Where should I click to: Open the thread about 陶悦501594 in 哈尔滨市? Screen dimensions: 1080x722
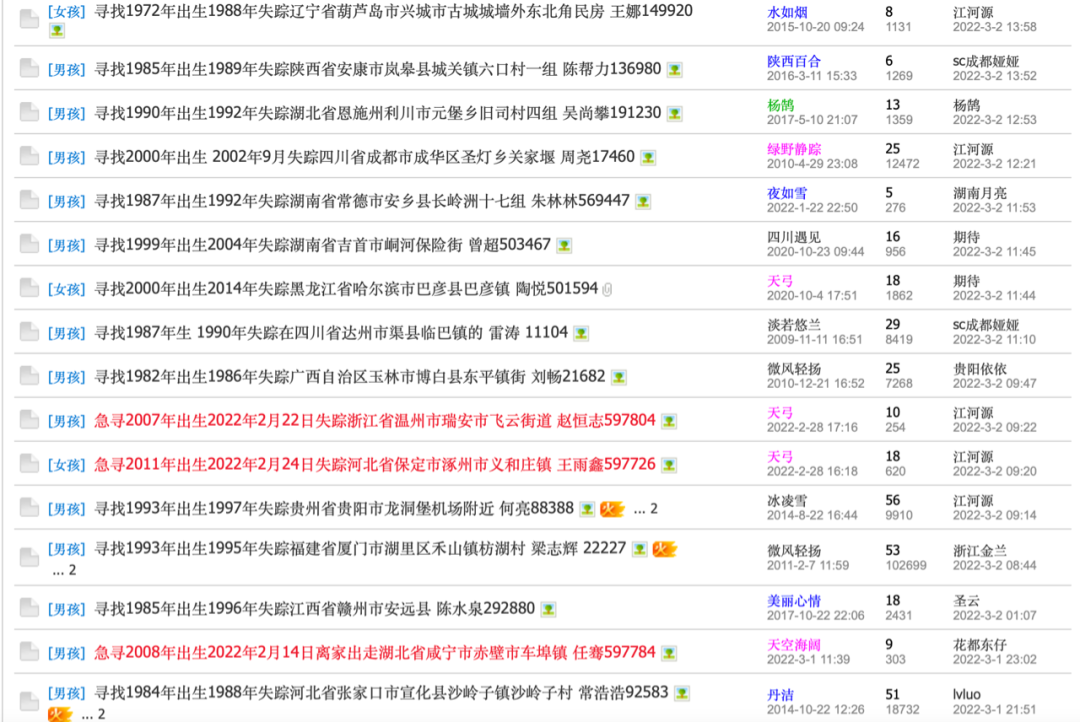pos(346,289)
